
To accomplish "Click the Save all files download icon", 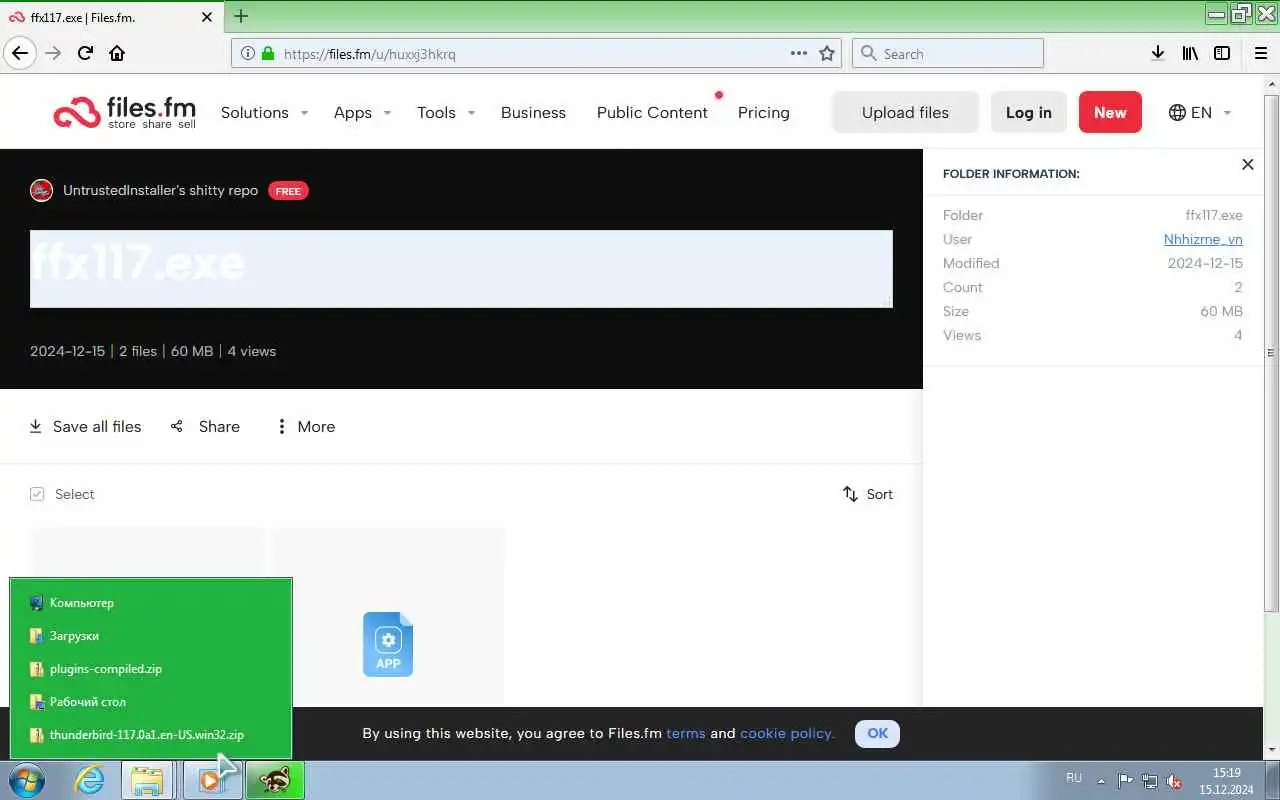I will (x=36, y=426).
